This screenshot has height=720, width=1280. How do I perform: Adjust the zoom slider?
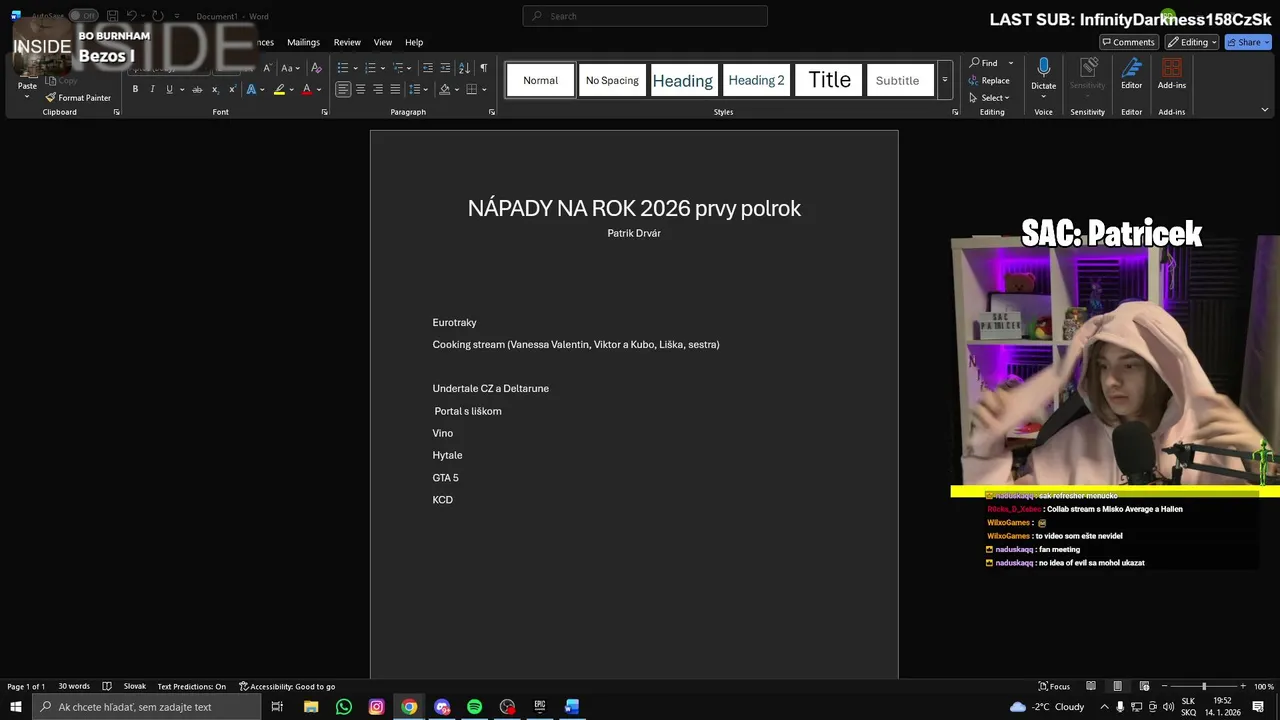pos(1204,686)
